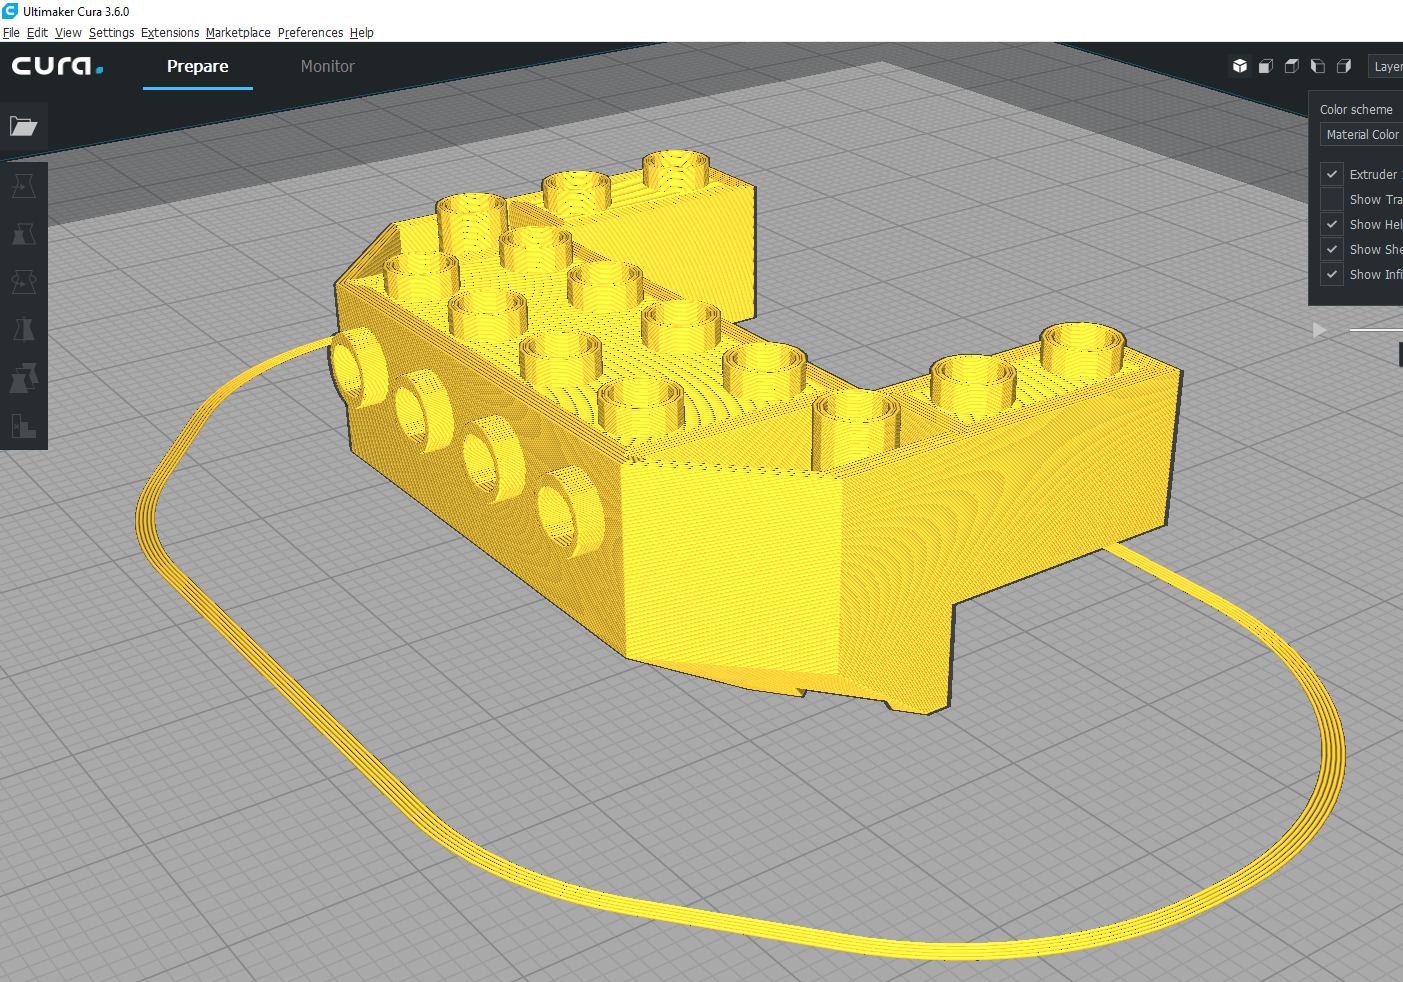The height and width of the screenshot is (982, 1403).
Task: Disable the Show Helpers checkbox
Action: point(1332,224)
